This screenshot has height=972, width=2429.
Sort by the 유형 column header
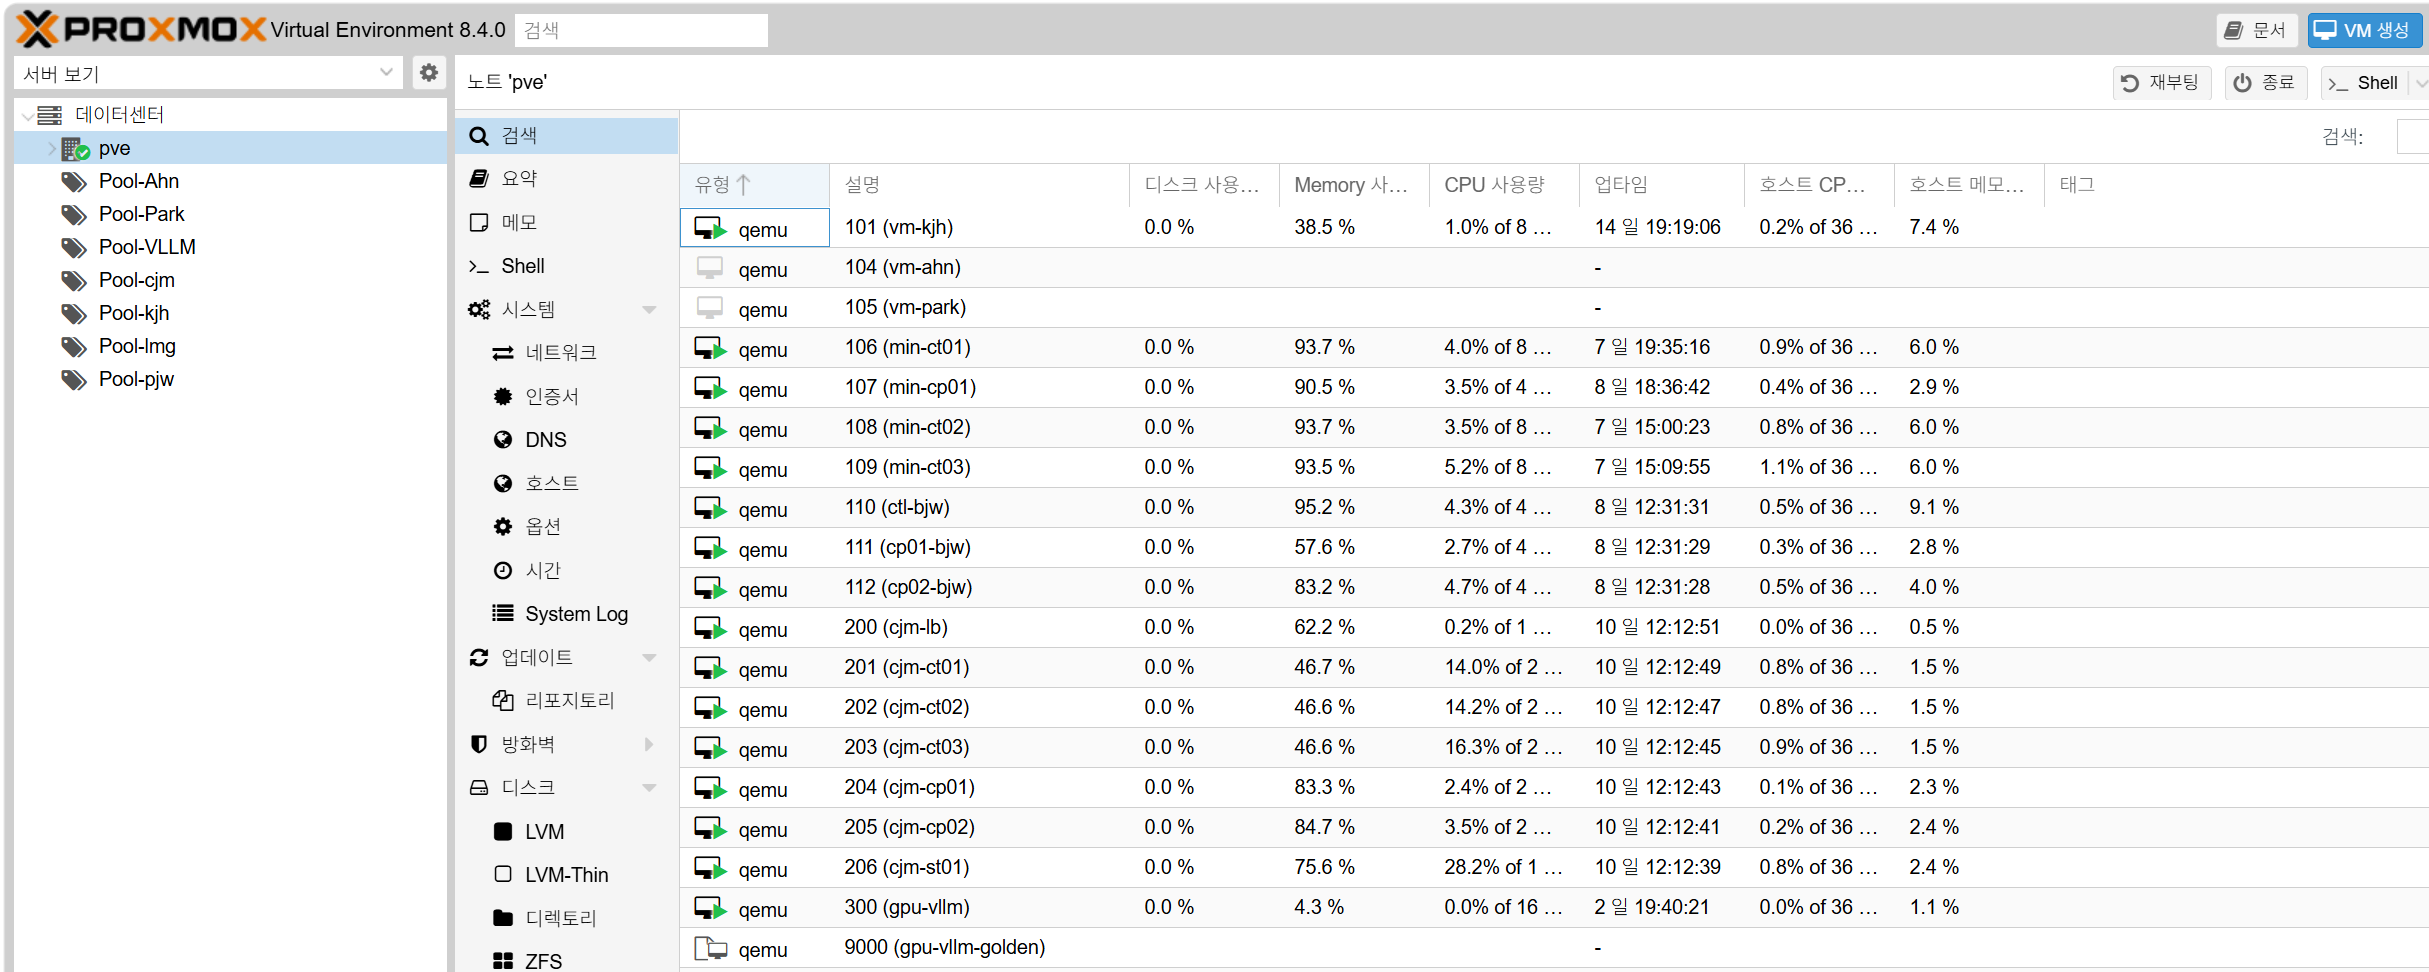pos(755,185)
